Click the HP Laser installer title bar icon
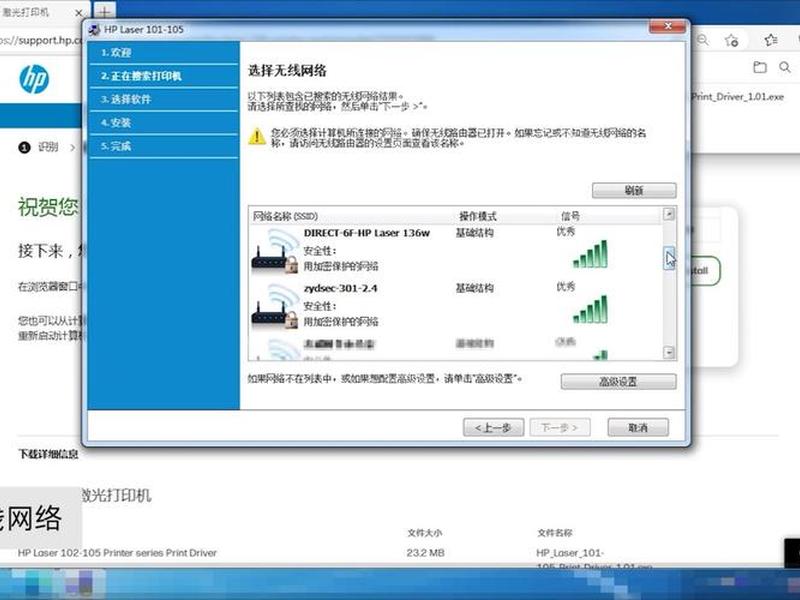The image size is (800, 600). point(94,30)
